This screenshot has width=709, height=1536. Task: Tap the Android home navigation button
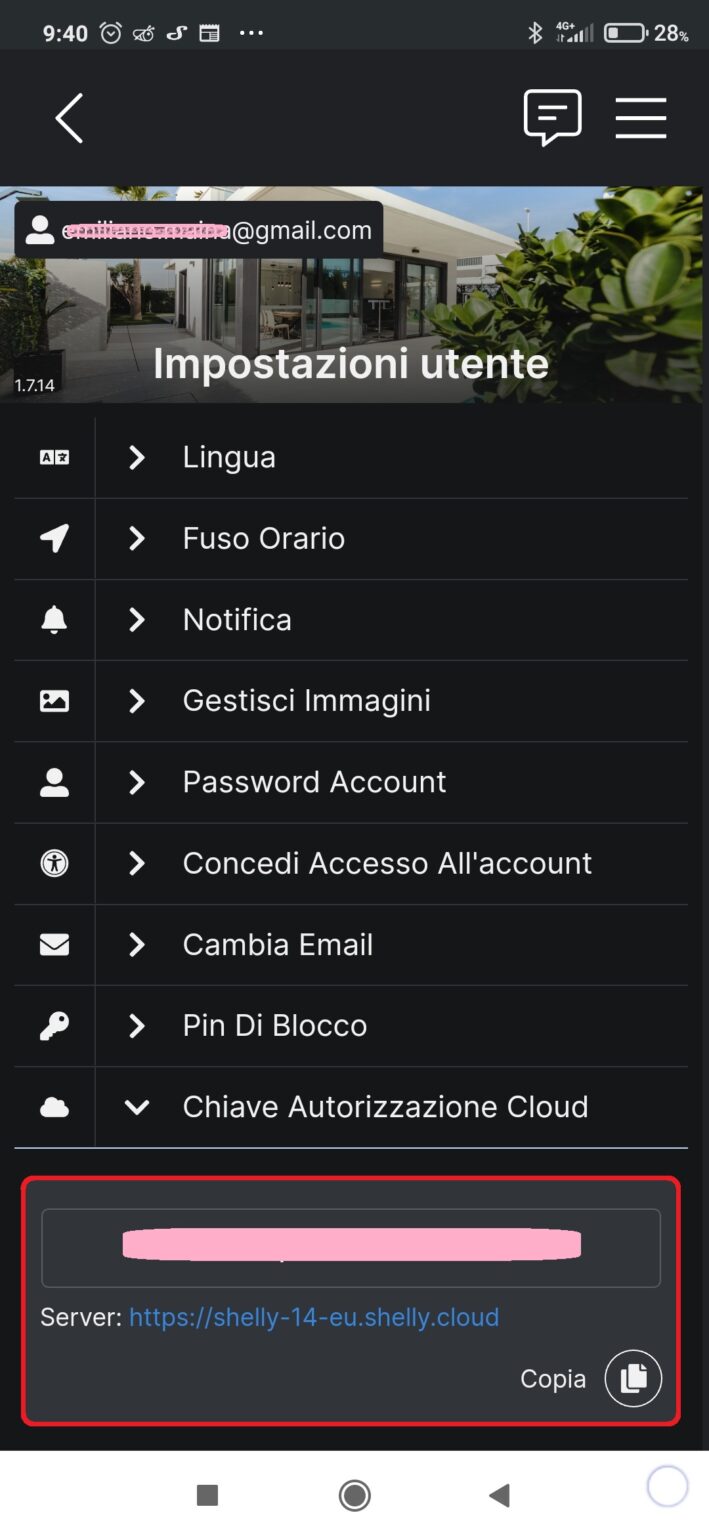(x=354, y=1494)
